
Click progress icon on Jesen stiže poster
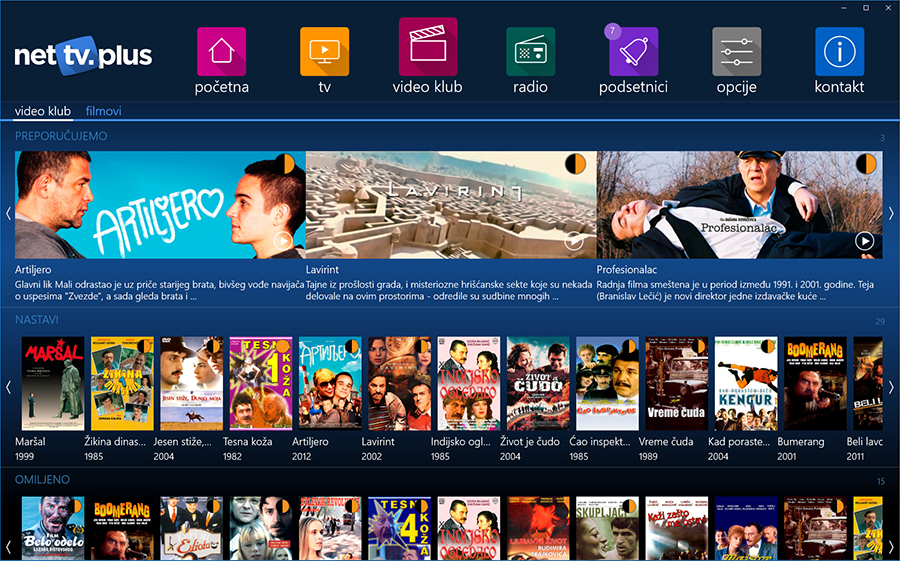coord(214,346)
